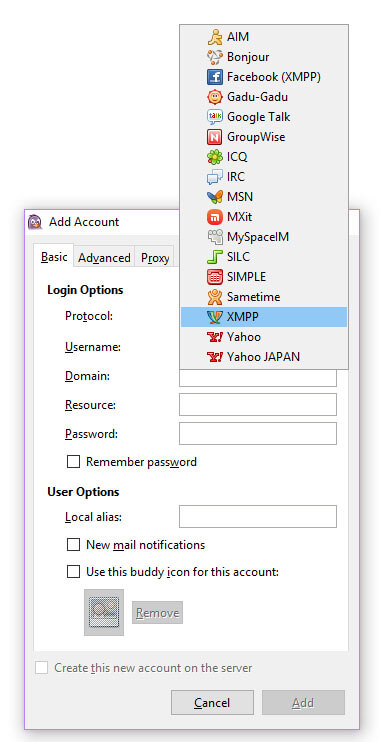Choose Gadu-Gadu protocol entry
The width and height of the screenshot is (380, 742).
pos(264,97)
